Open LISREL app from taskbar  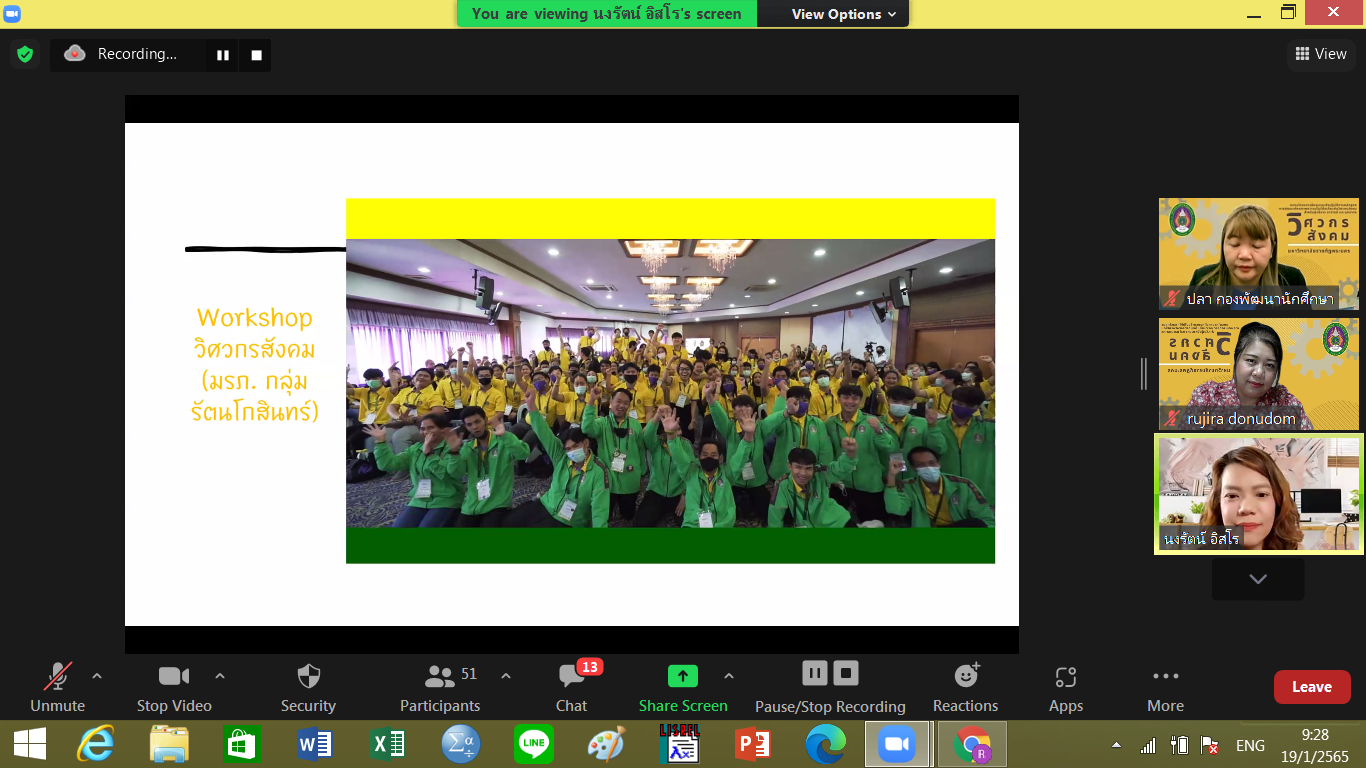pos(680,744)
